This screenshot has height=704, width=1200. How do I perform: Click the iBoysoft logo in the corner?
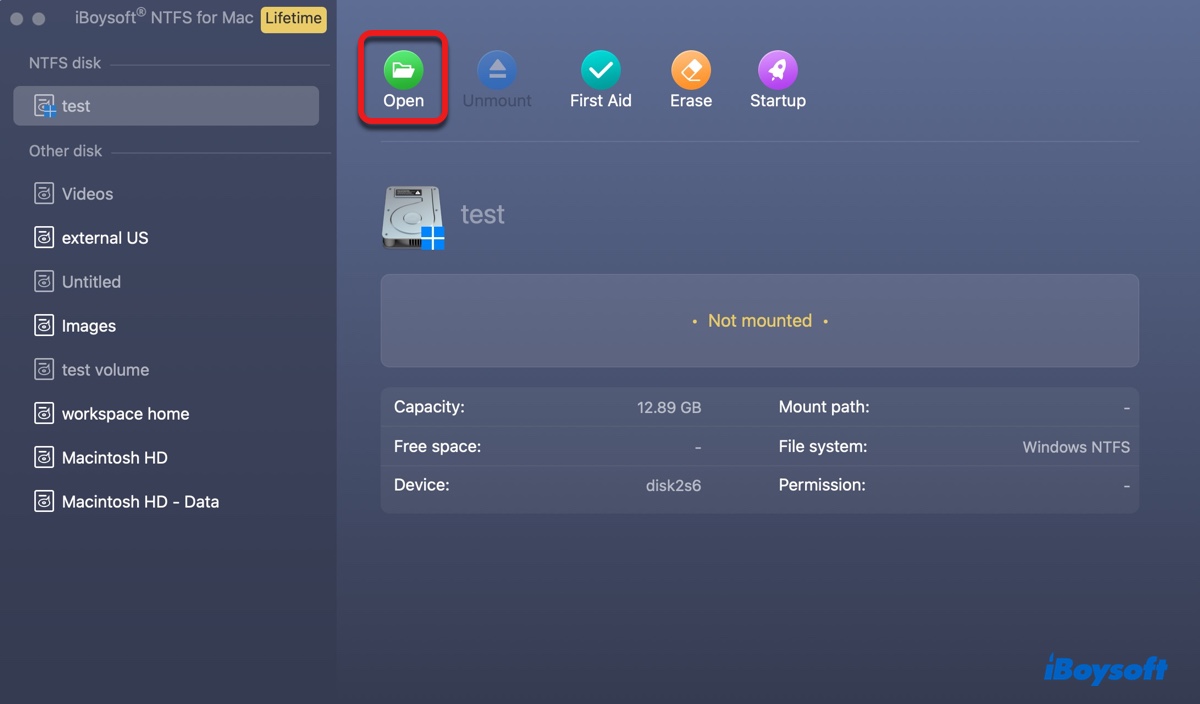[x=1104, y=670]
